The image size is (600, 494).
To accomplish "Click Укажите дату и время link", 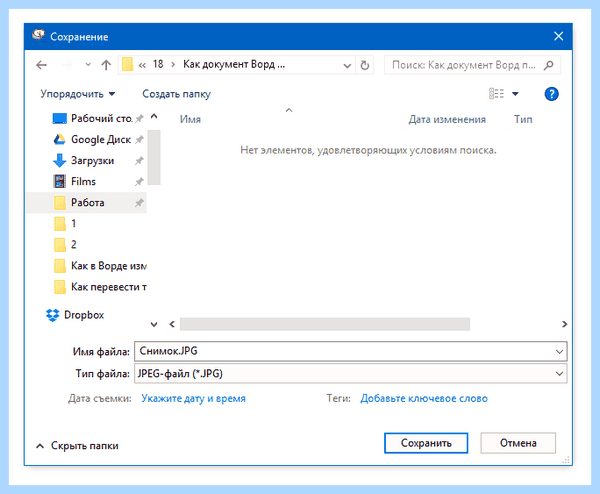I will (x=193, y=398).
